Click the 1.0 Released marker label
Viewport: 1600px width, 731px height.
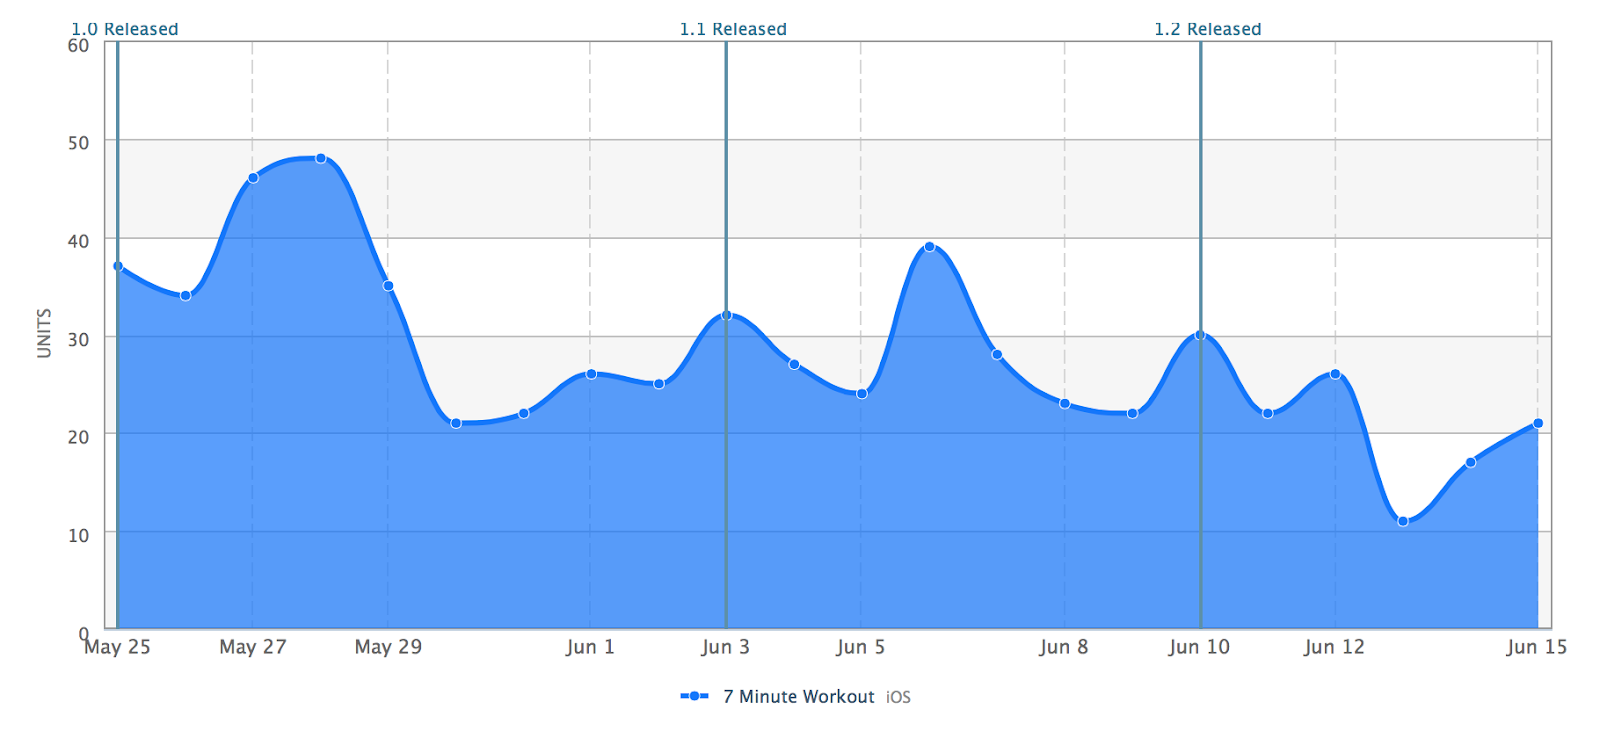coord(125,29)
